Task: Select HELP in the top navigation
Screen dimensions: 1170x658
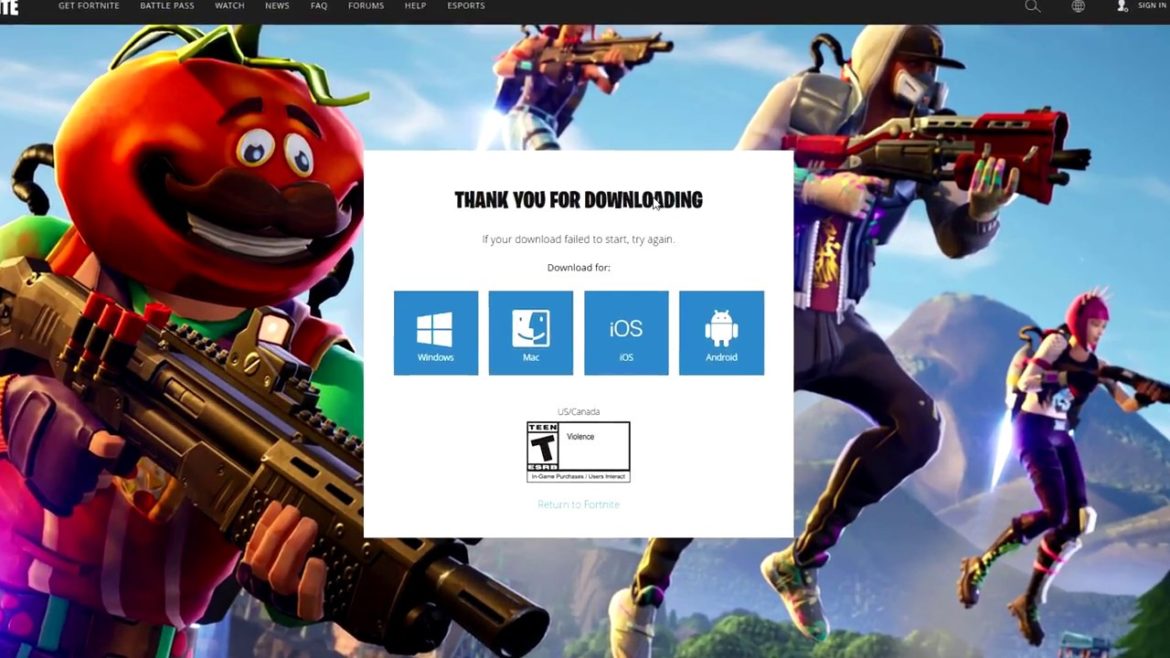Action: tap(415, 6)
